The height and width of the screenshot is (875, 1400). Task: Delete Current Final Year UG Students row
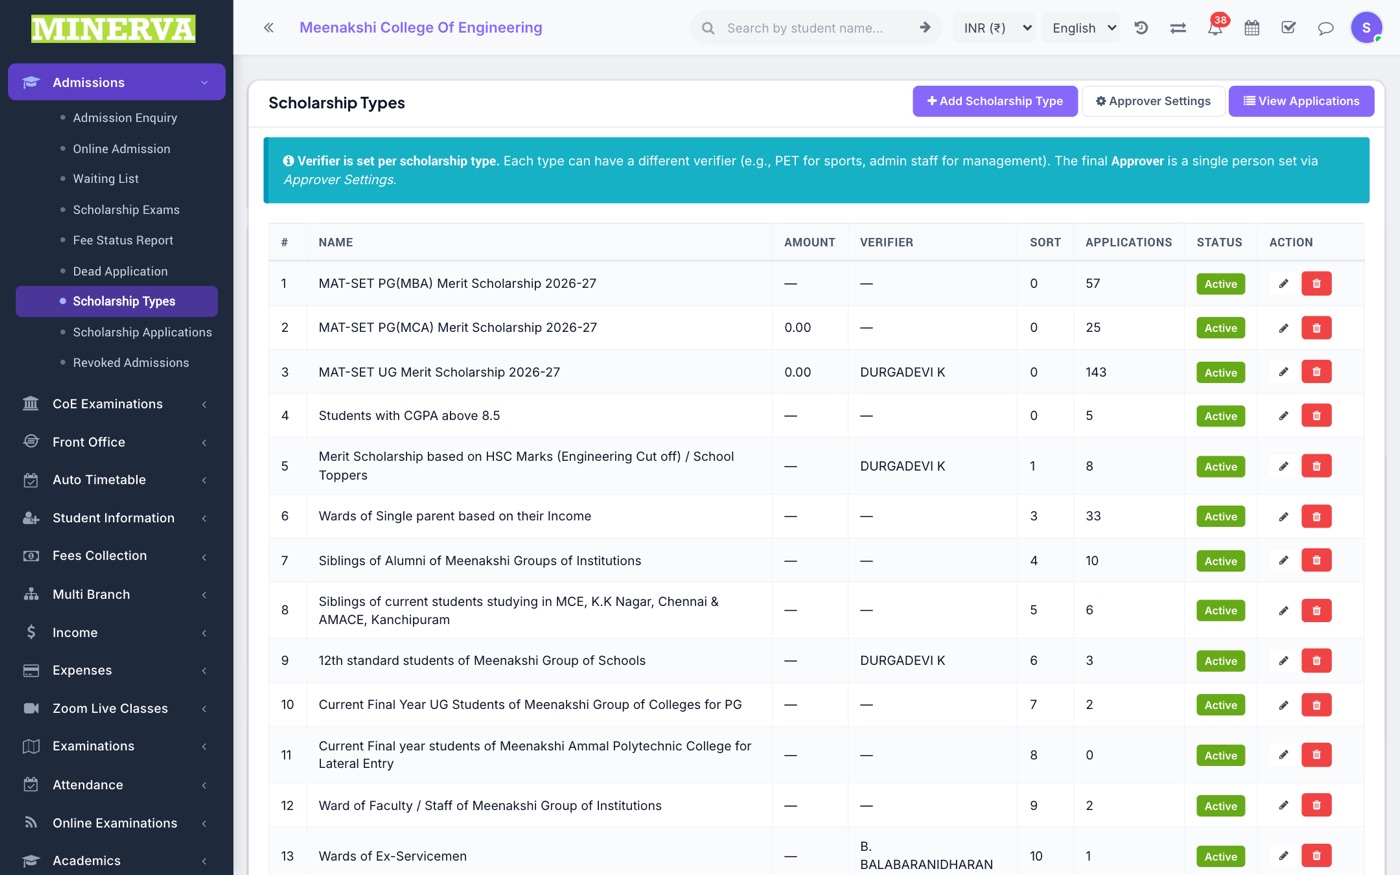pyautogui.click(x=1316, y=705)
